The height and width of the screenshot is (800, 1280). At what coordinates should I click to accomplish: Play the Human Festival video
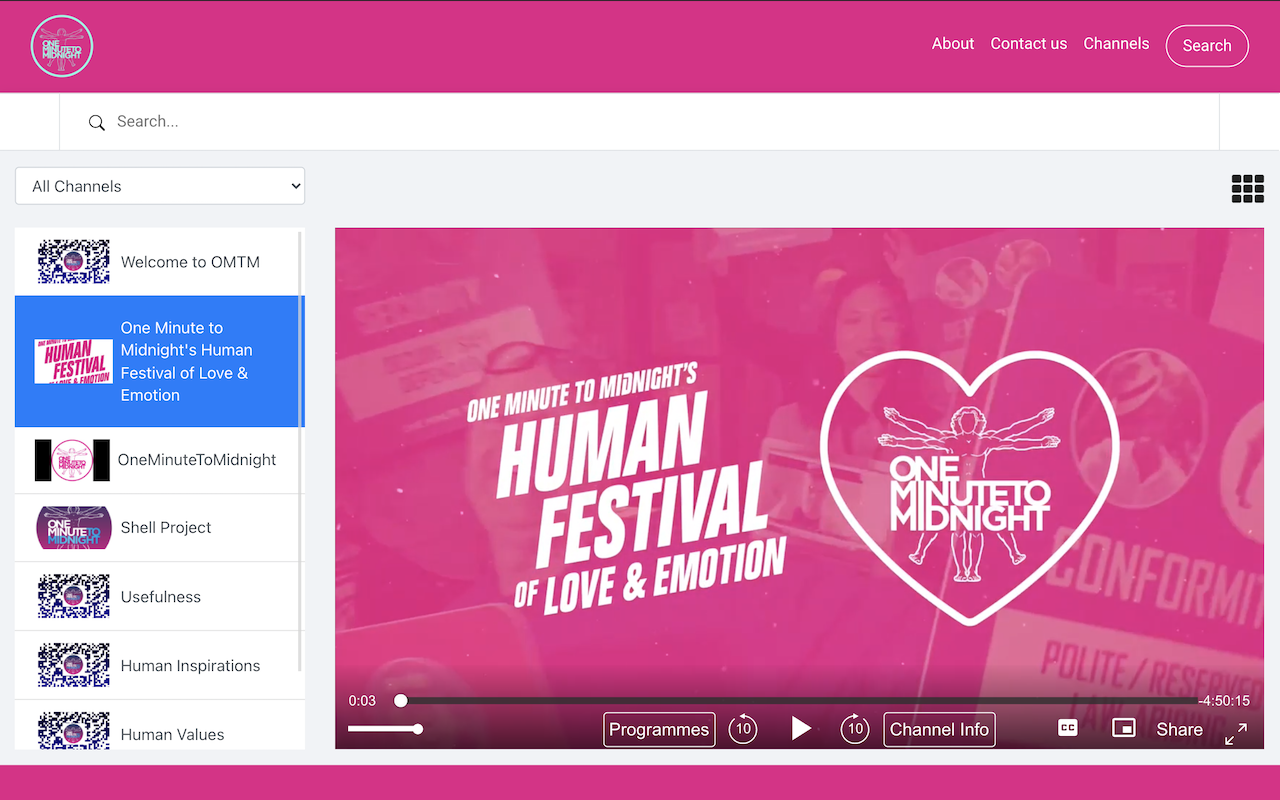pyautogui.click(x=801, y=729)
